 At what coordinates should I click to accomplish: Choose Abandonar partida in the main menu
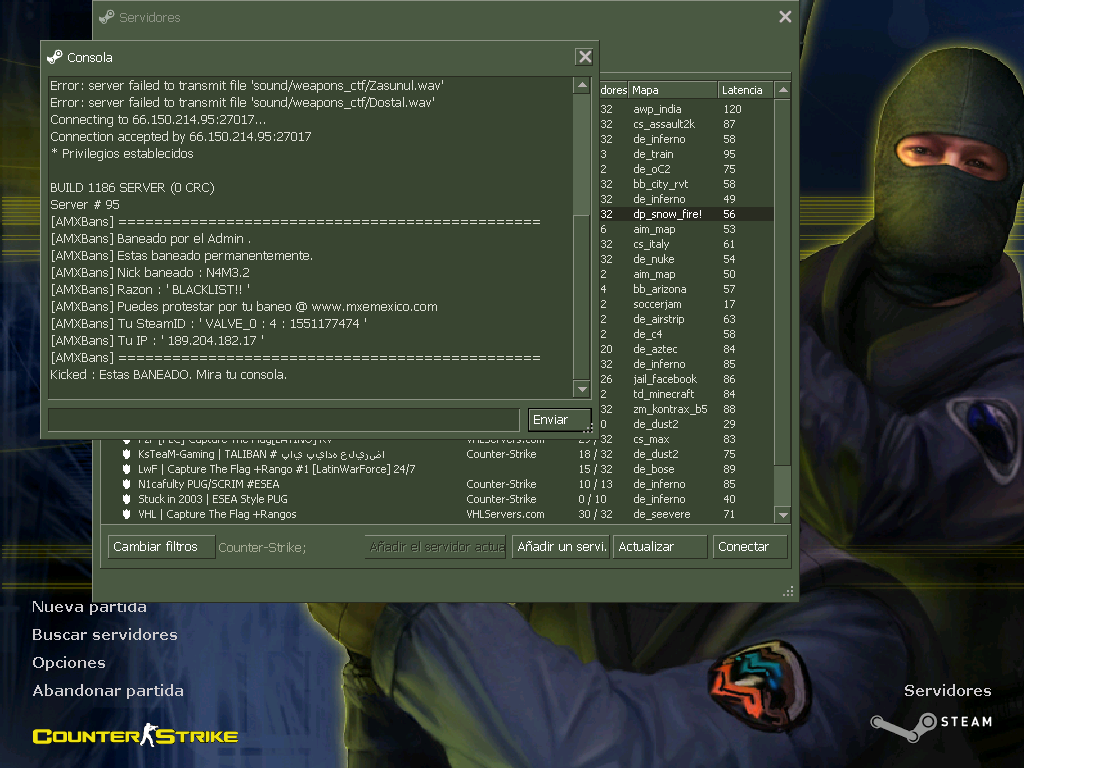tap(108, 691)
